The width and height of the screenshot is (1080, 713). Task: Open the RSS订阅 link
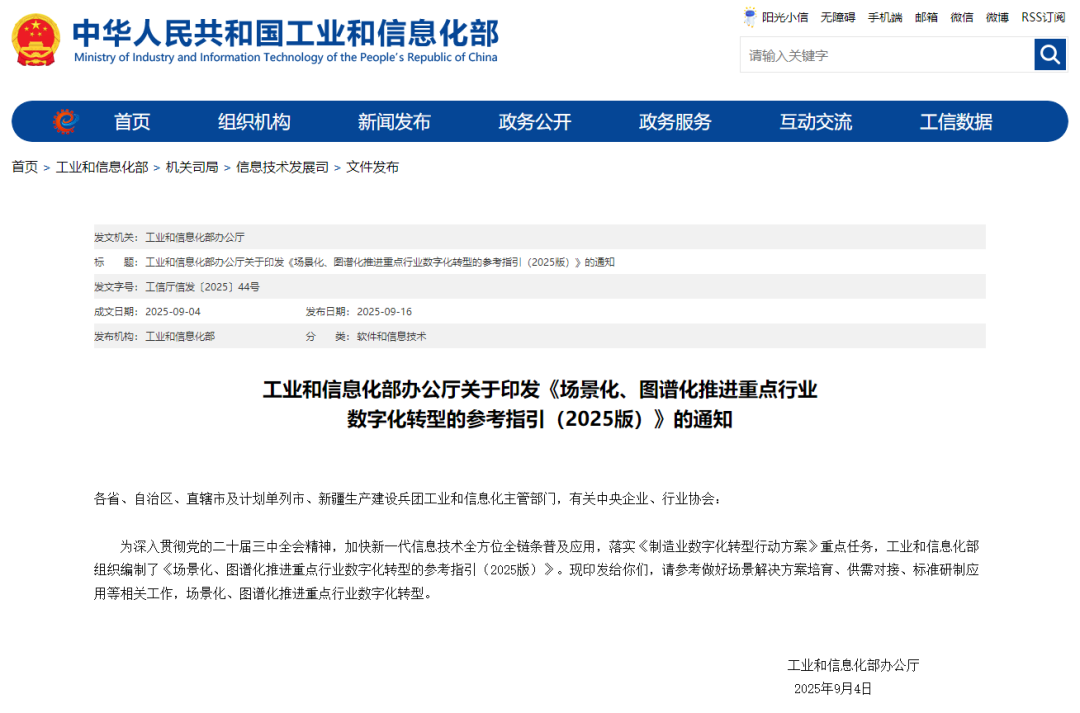point(1043,17)
